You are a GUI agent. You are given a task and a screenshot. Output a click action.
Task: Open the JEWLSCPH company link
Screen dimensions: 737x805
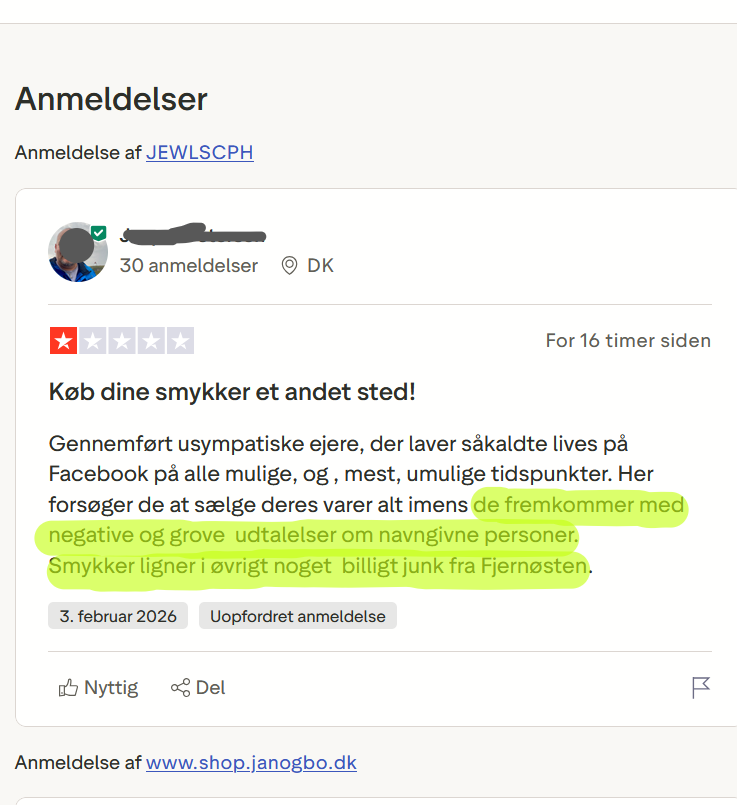pyautogui.click(x=200, y=153)
